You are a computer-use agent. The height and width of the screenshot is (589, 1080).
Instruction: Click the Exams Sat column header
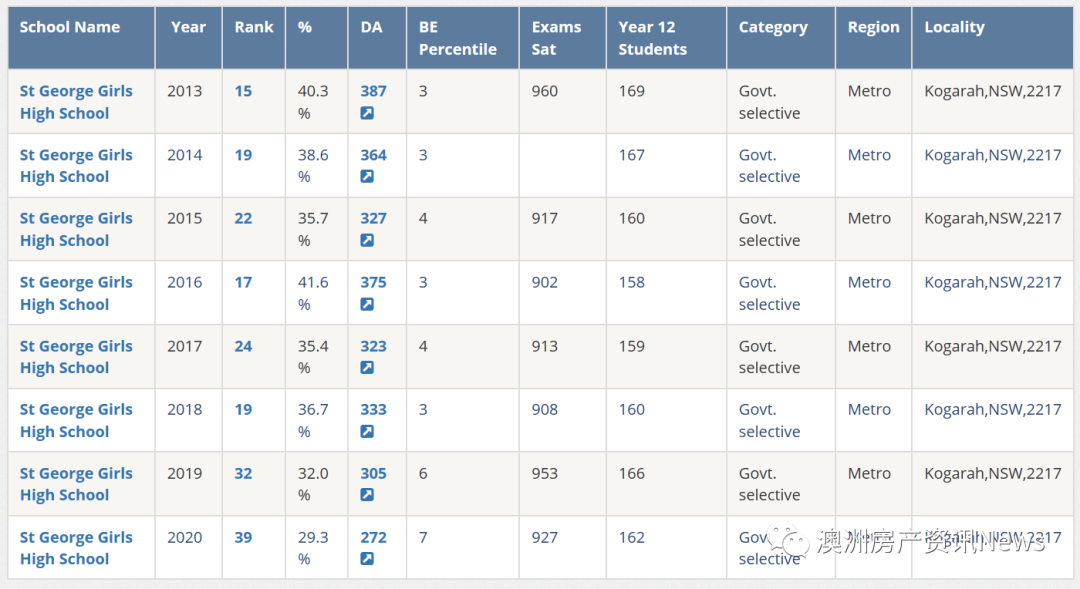point(556,38)
